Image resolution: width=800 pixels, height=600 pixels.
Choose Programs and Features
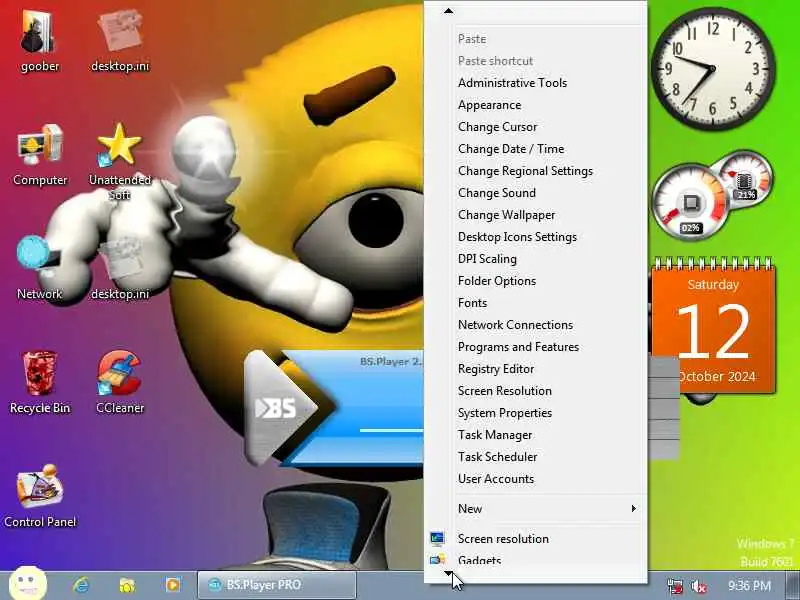[x=518, y=346]
